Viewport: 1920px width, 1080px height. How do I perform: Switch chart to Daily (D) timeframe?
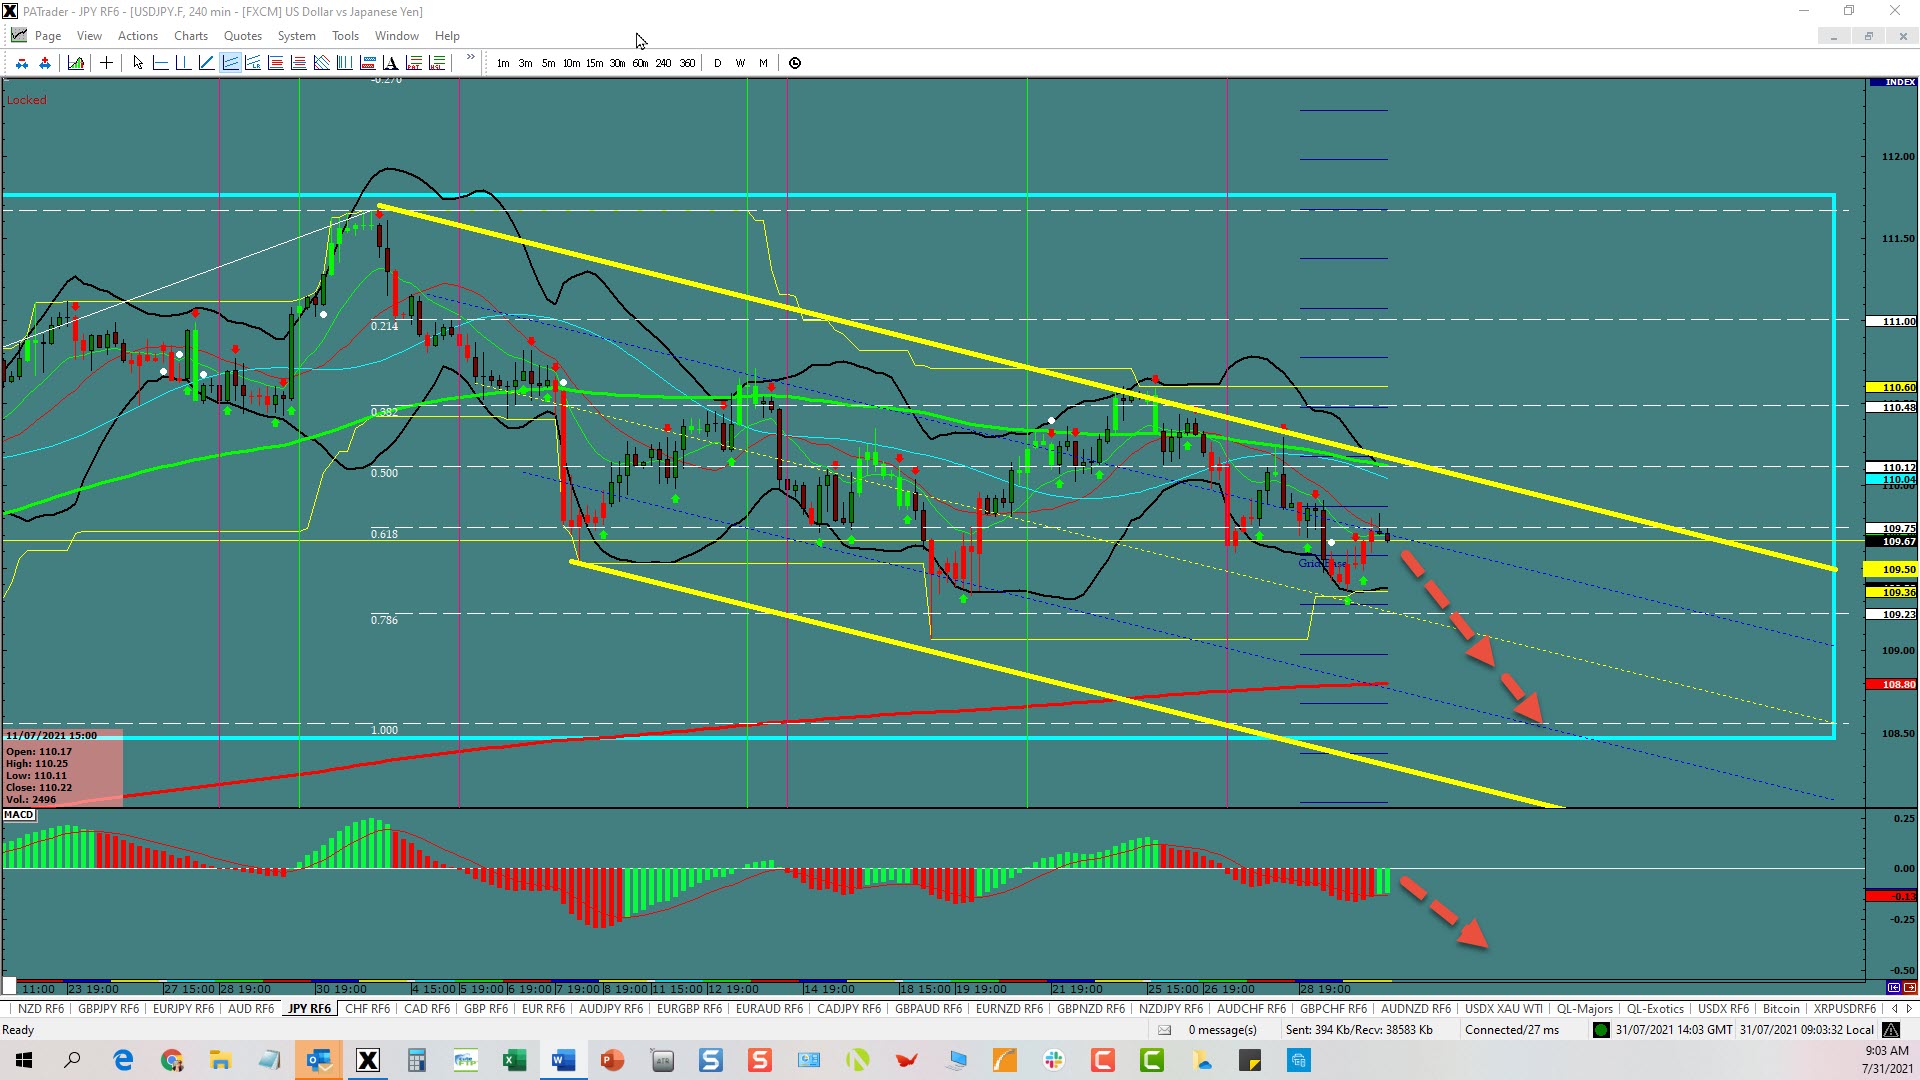(718, 63)
